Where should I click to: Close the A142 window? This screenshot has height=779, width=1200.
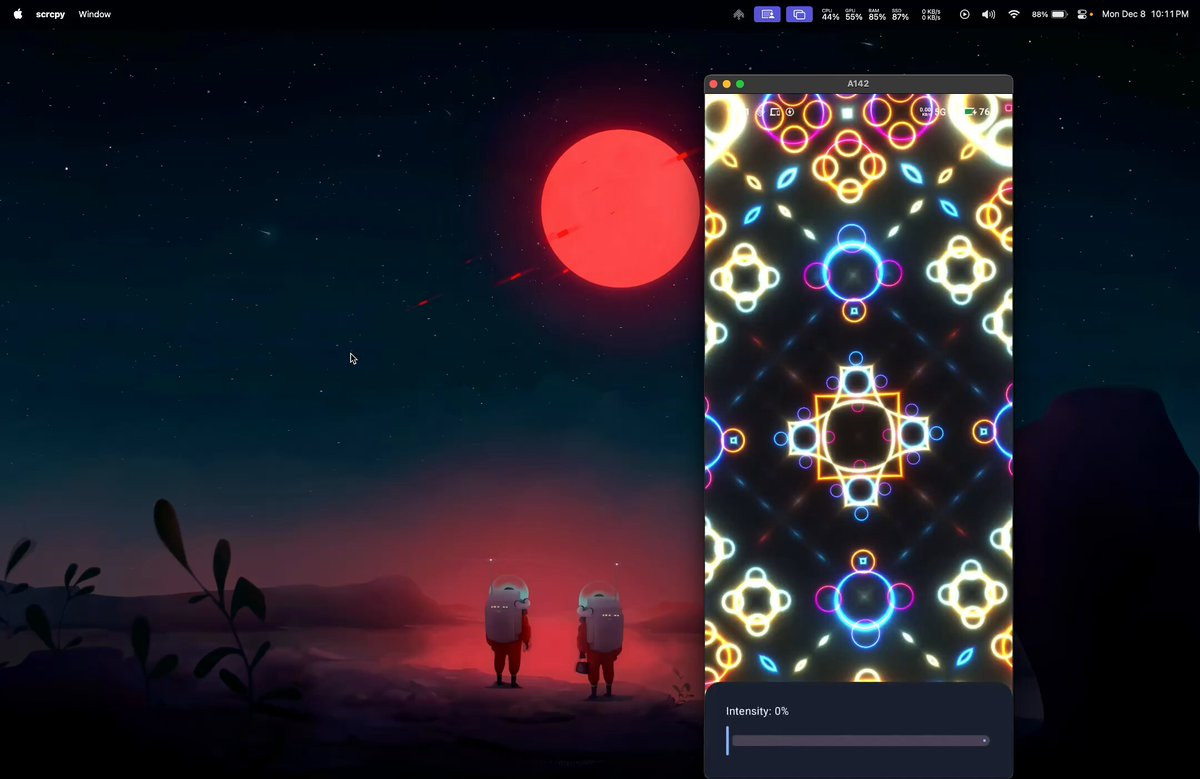[713, 84]
